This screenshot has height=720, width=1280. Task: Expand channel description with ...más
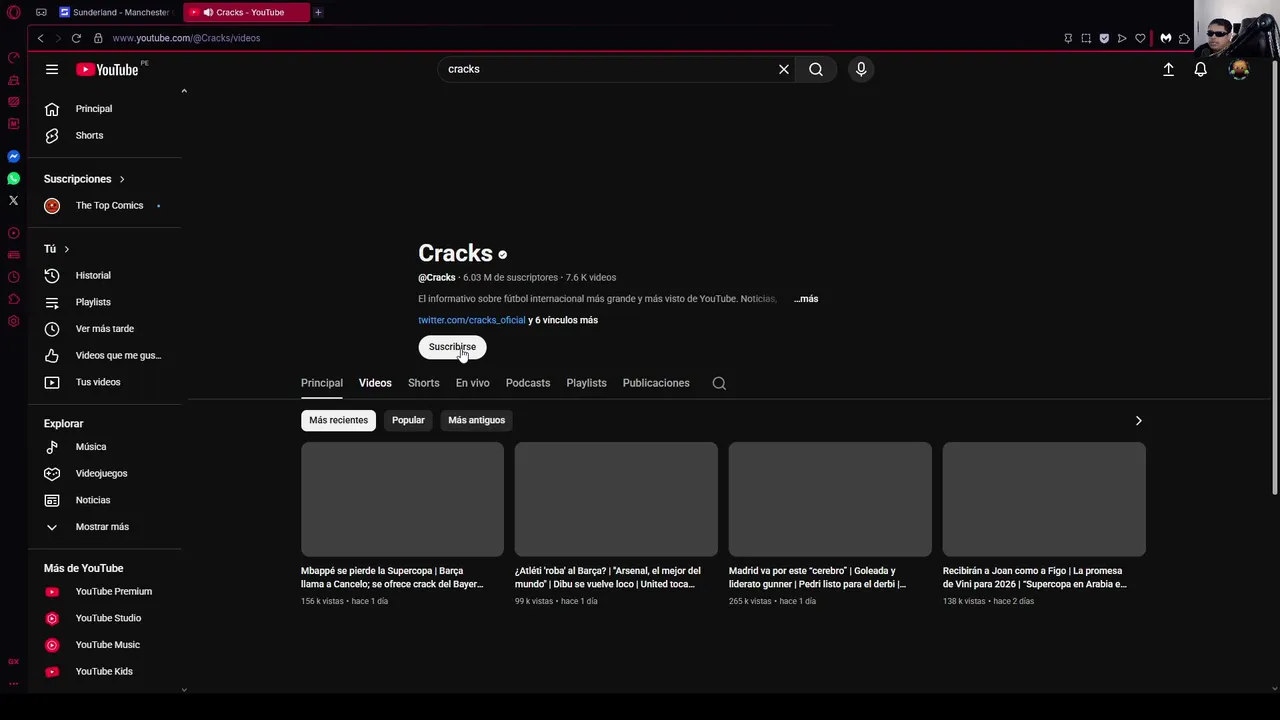806,299
